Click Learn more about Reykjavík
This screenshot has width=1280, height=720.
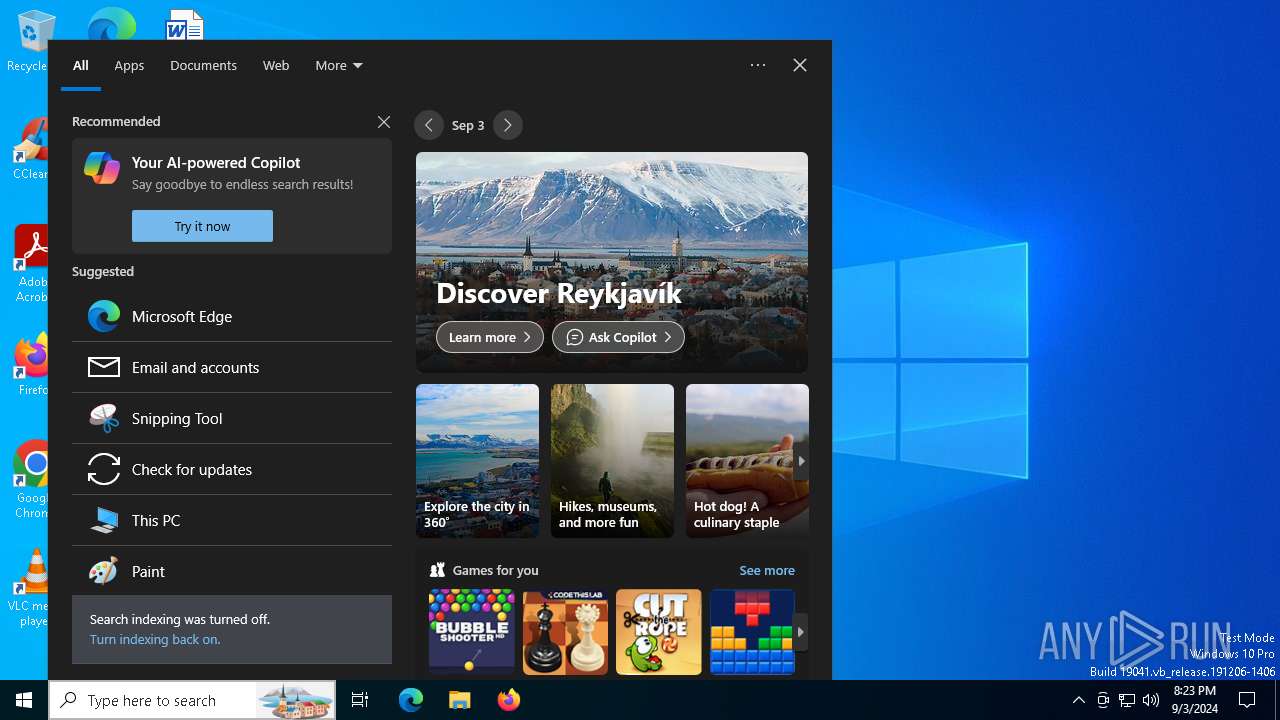tap(490, 337)
